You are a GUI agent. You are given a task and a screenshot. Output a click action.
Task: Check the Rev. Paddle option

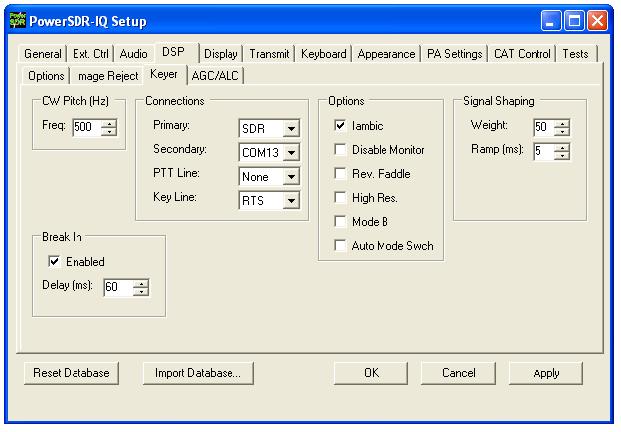[340, 174]
